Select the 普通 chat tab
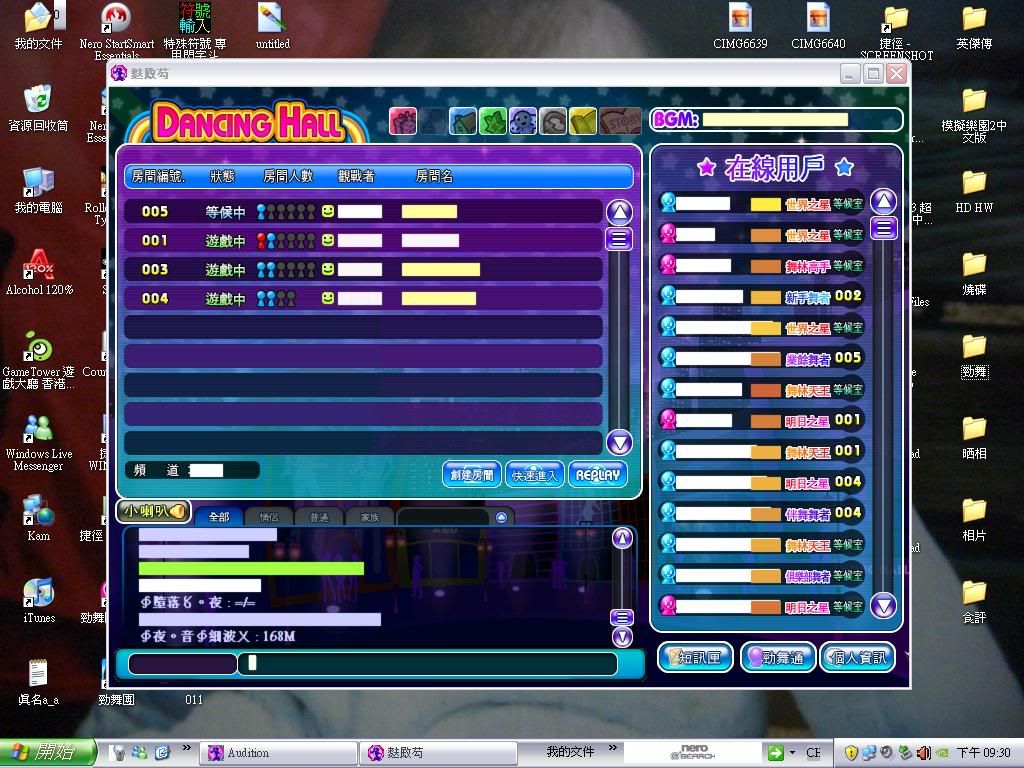Viewport: 1024px width, 768px height. pyautogui.click(x=319, y=517)
